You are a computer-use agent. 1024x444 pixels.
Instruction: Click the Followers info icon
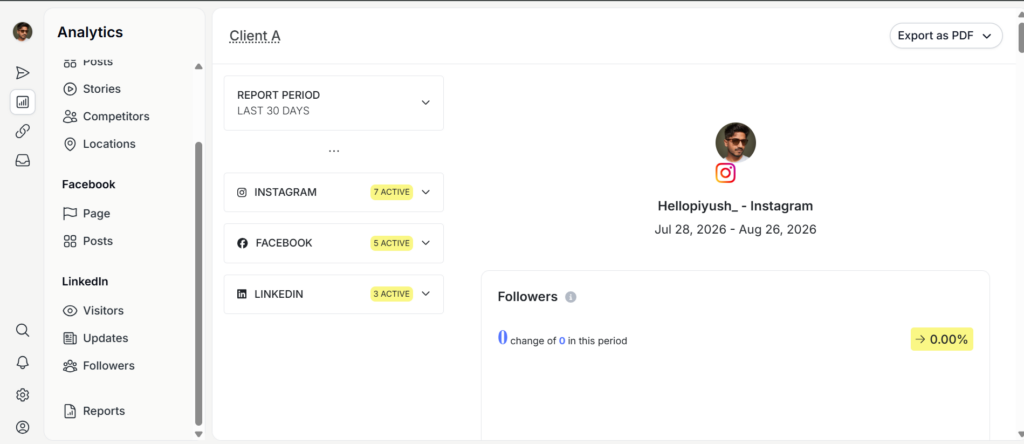(570, 297)
